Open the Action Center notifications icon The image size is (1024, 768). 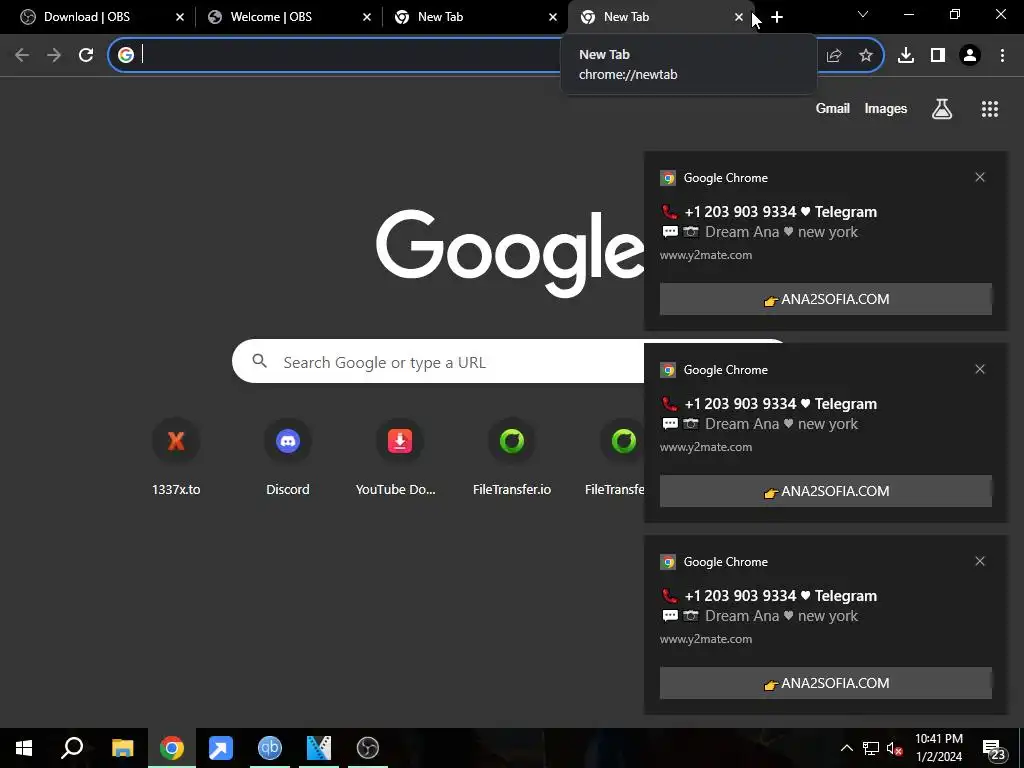click(x=994, y=749)
